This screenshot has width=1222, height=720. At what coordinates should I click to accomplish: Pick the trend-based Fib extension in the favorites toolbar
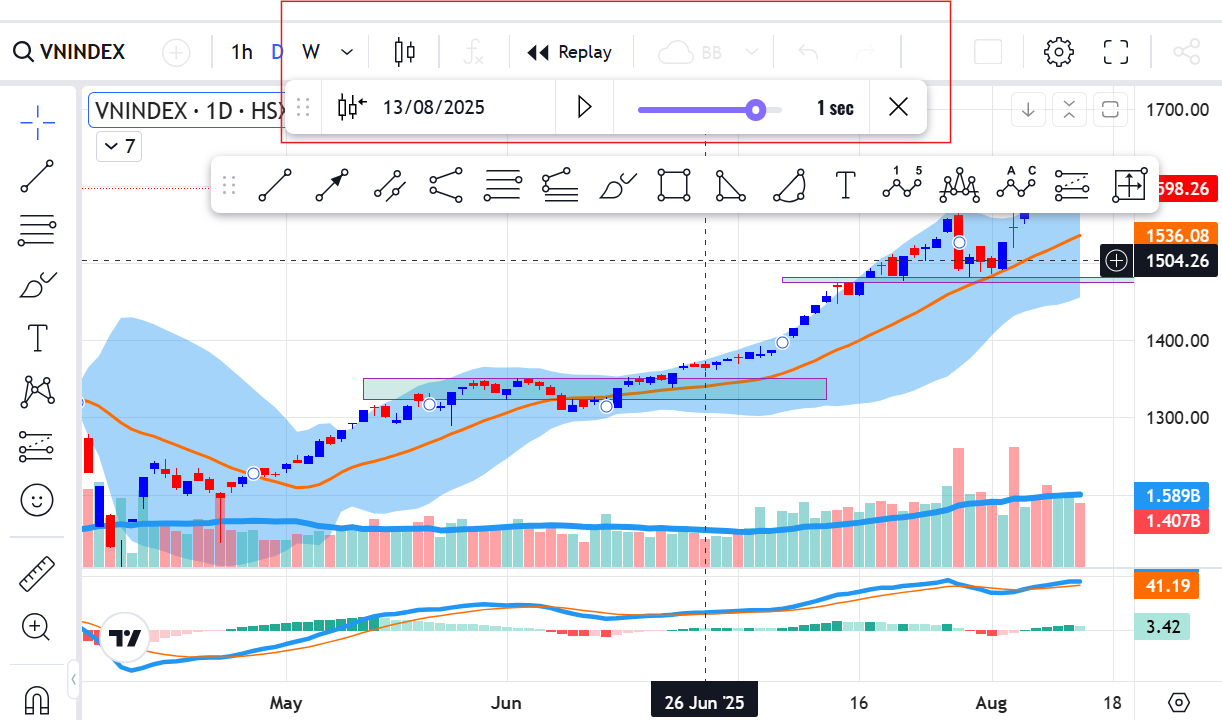[x=560, y=185]
